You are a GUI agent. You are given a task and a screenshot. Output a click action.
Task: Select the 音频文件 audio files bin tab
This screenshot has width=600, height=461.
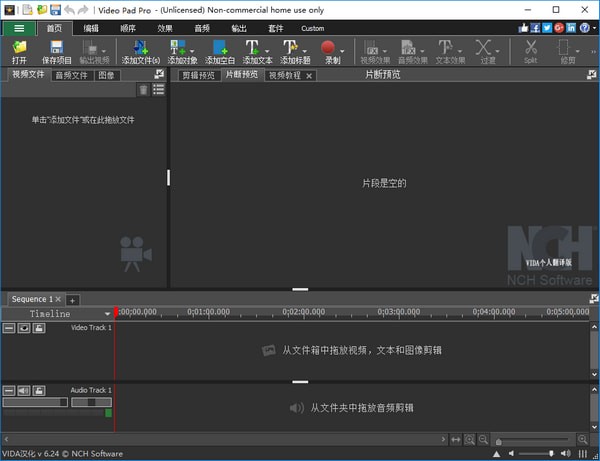pyautogui.click(x=72, y=75)
